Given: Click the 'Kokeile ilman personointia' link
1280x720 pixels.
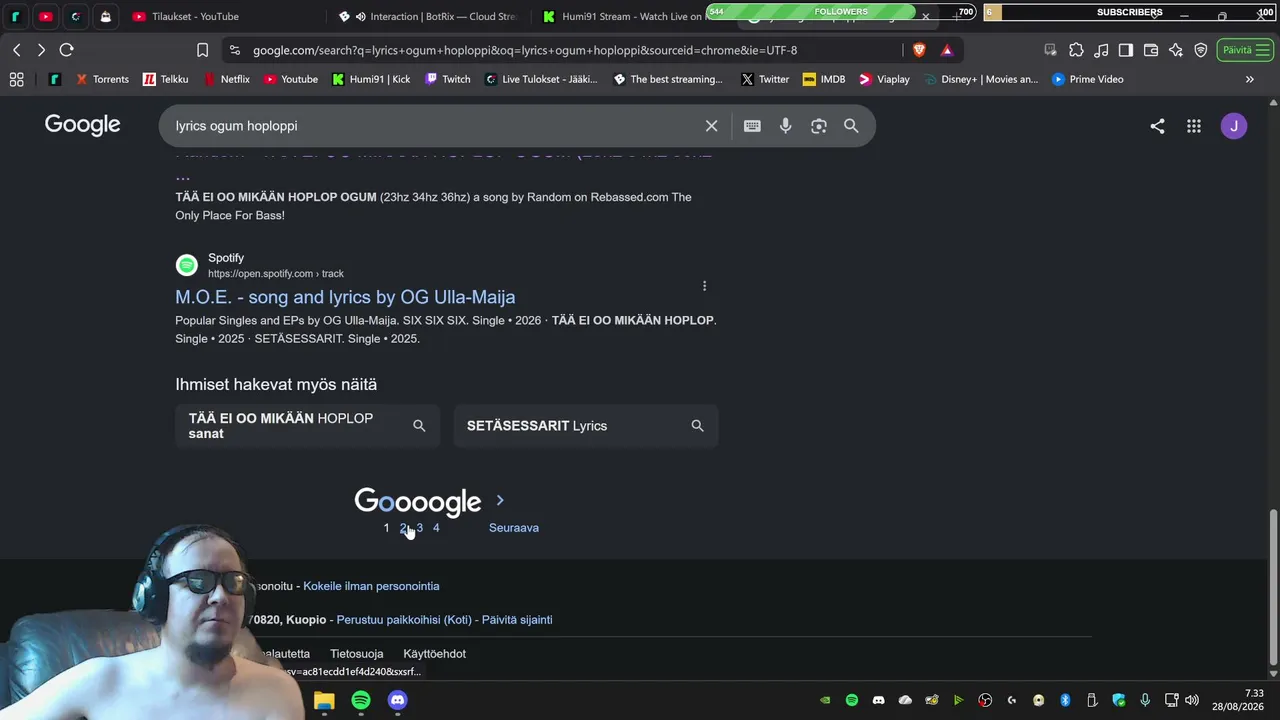Looking at the screenshot, I should click(371, 586).
